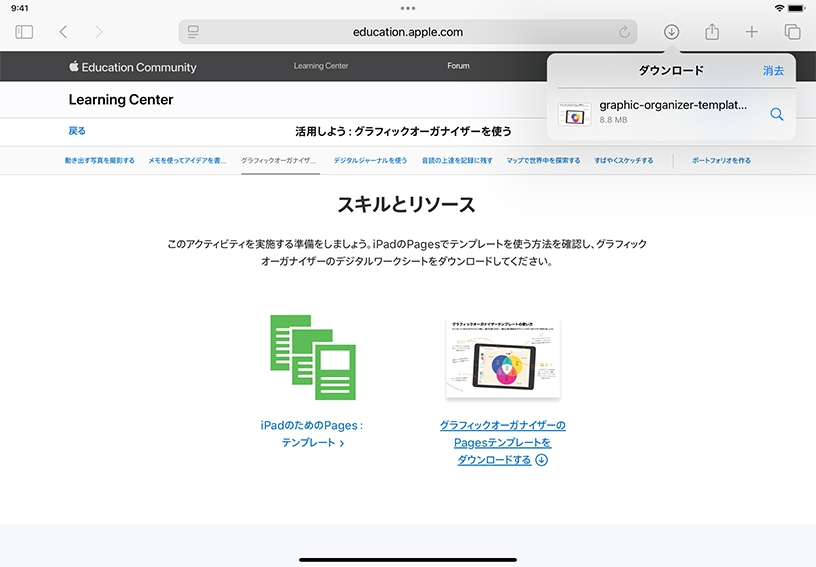Select デジタルジャーナルを使う tab
Image resolution: width=816 pixels, height=567 pixels.
pyautogui.click(x=370, y=160)
